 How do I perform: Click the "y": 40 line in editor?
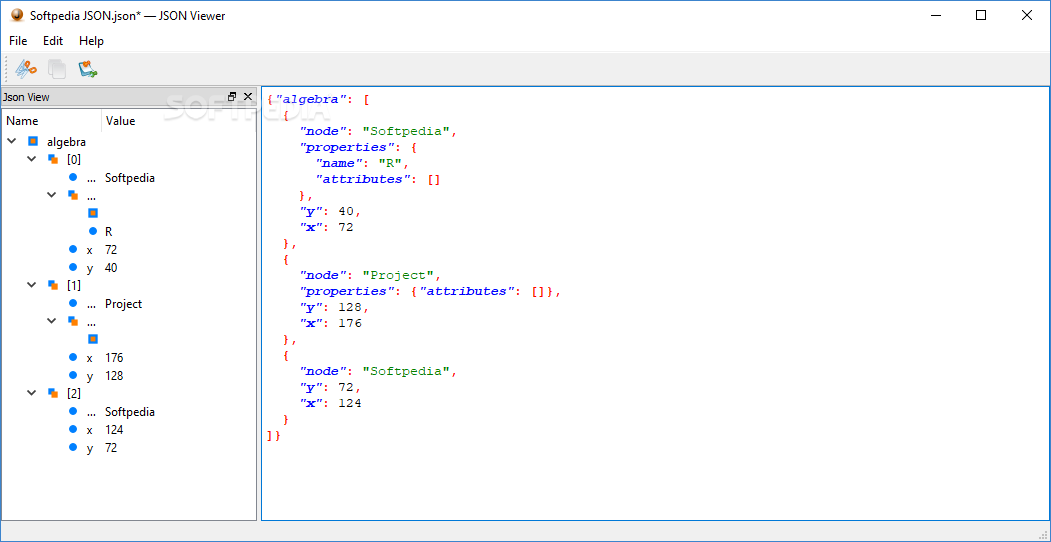click(330, 211)
